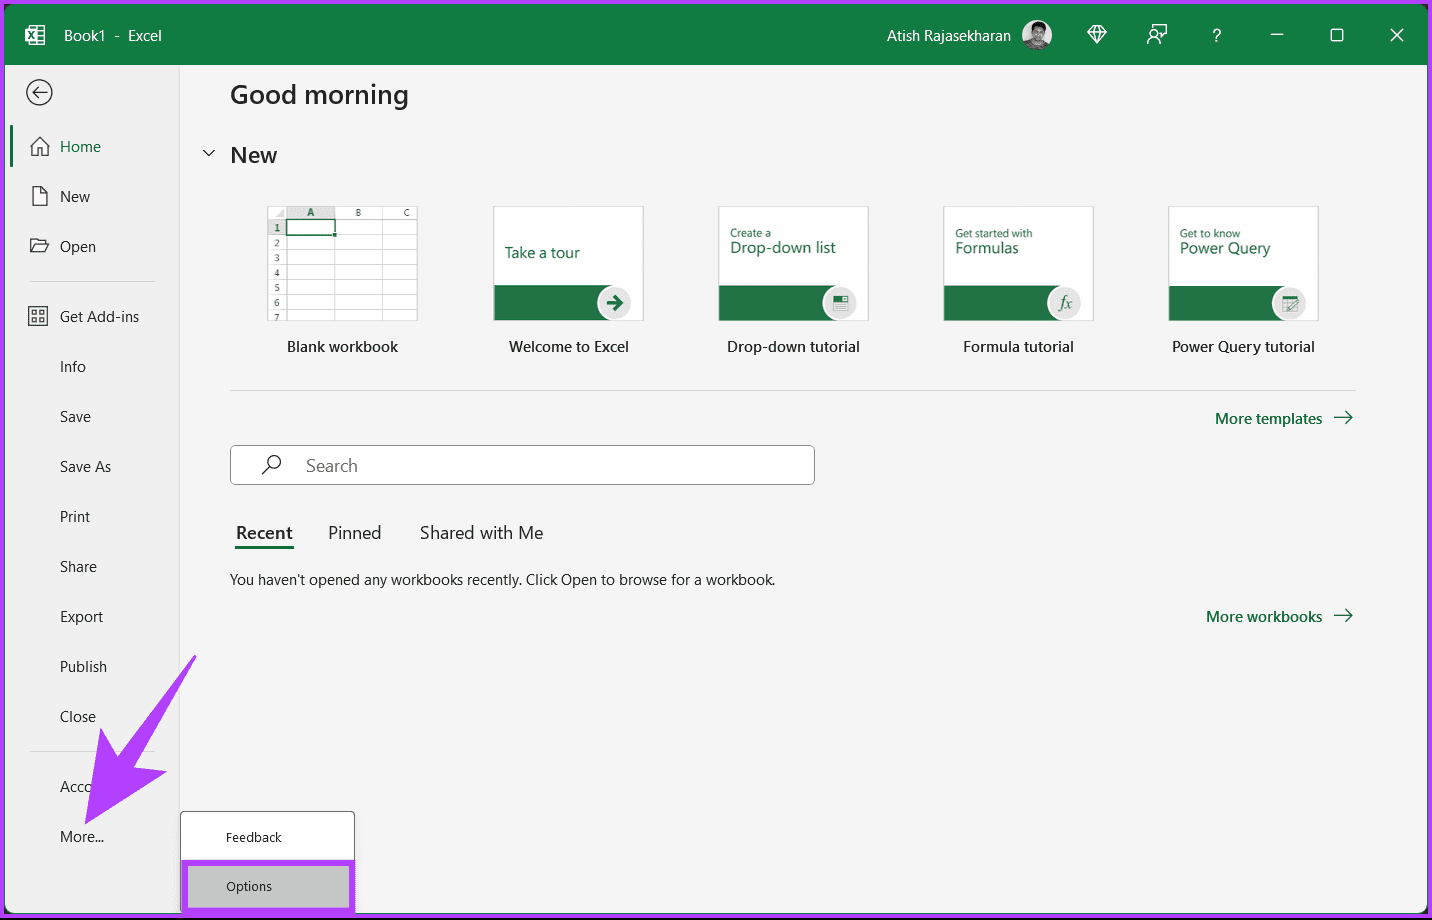Collapse the New section chevron
Image resolution: width=1432 pixels, height=920 pixels.
(x=208, y=153)
